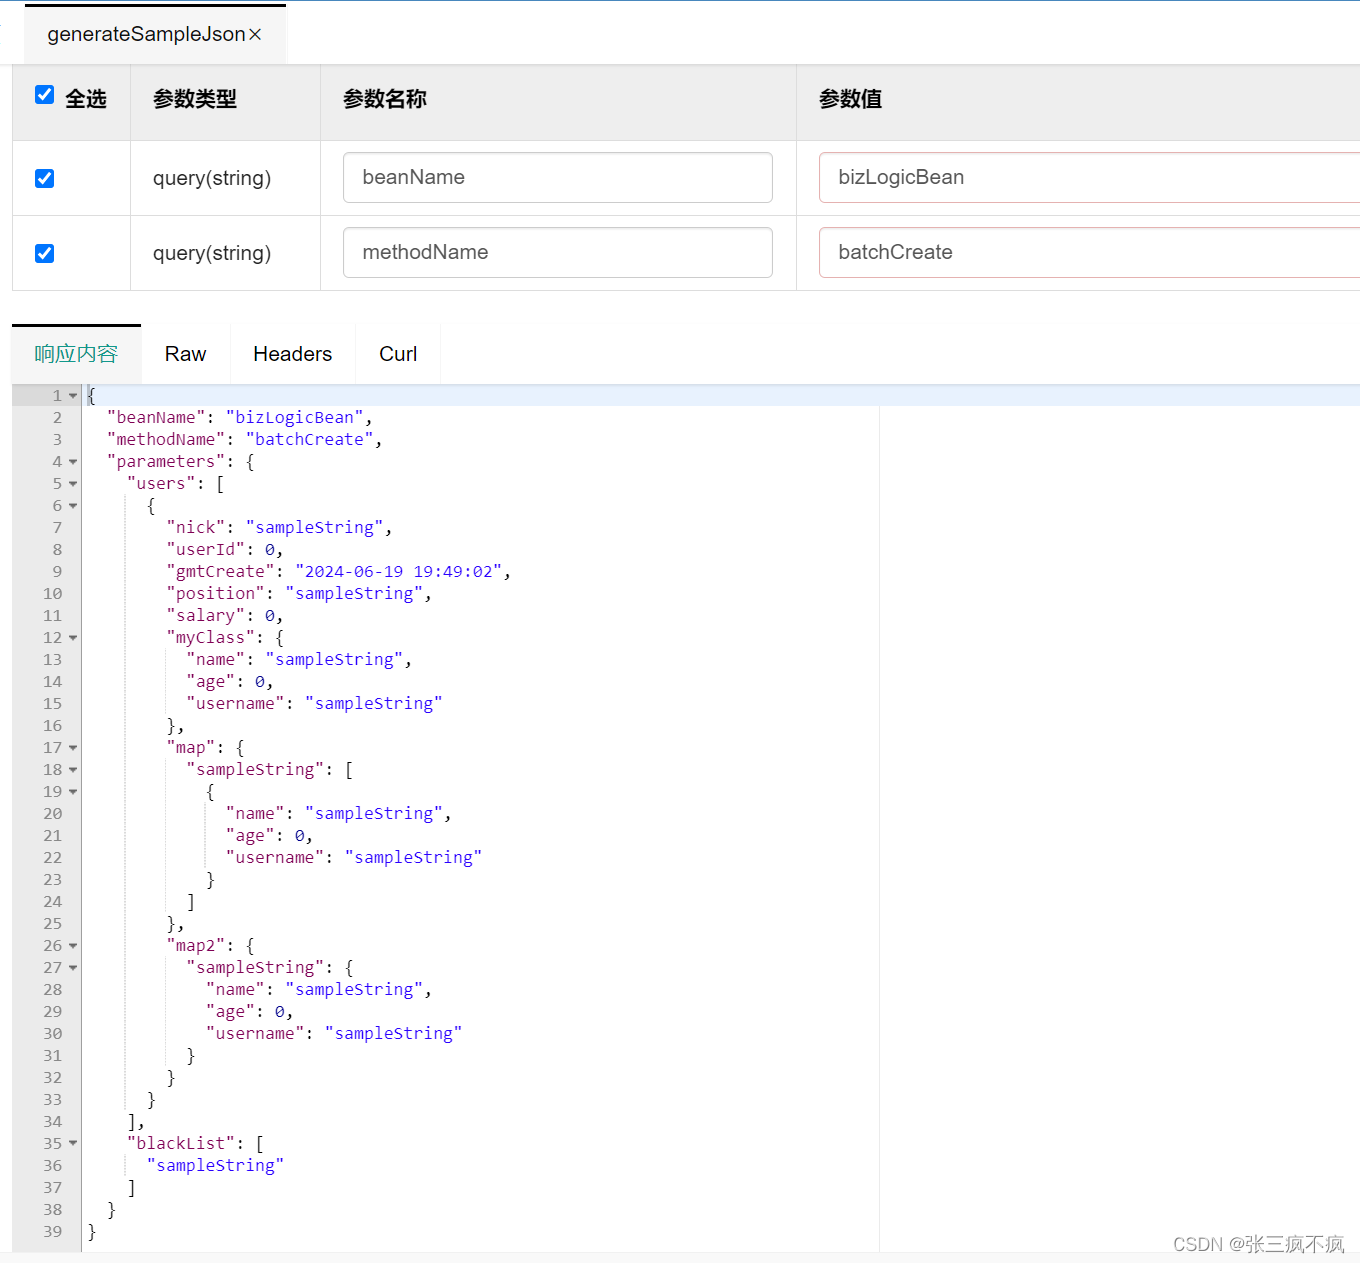Click the "batchCreate" value in JSON line 3
The image size is (1360, 1263).
pyautogui.click(x=309, y=440)
